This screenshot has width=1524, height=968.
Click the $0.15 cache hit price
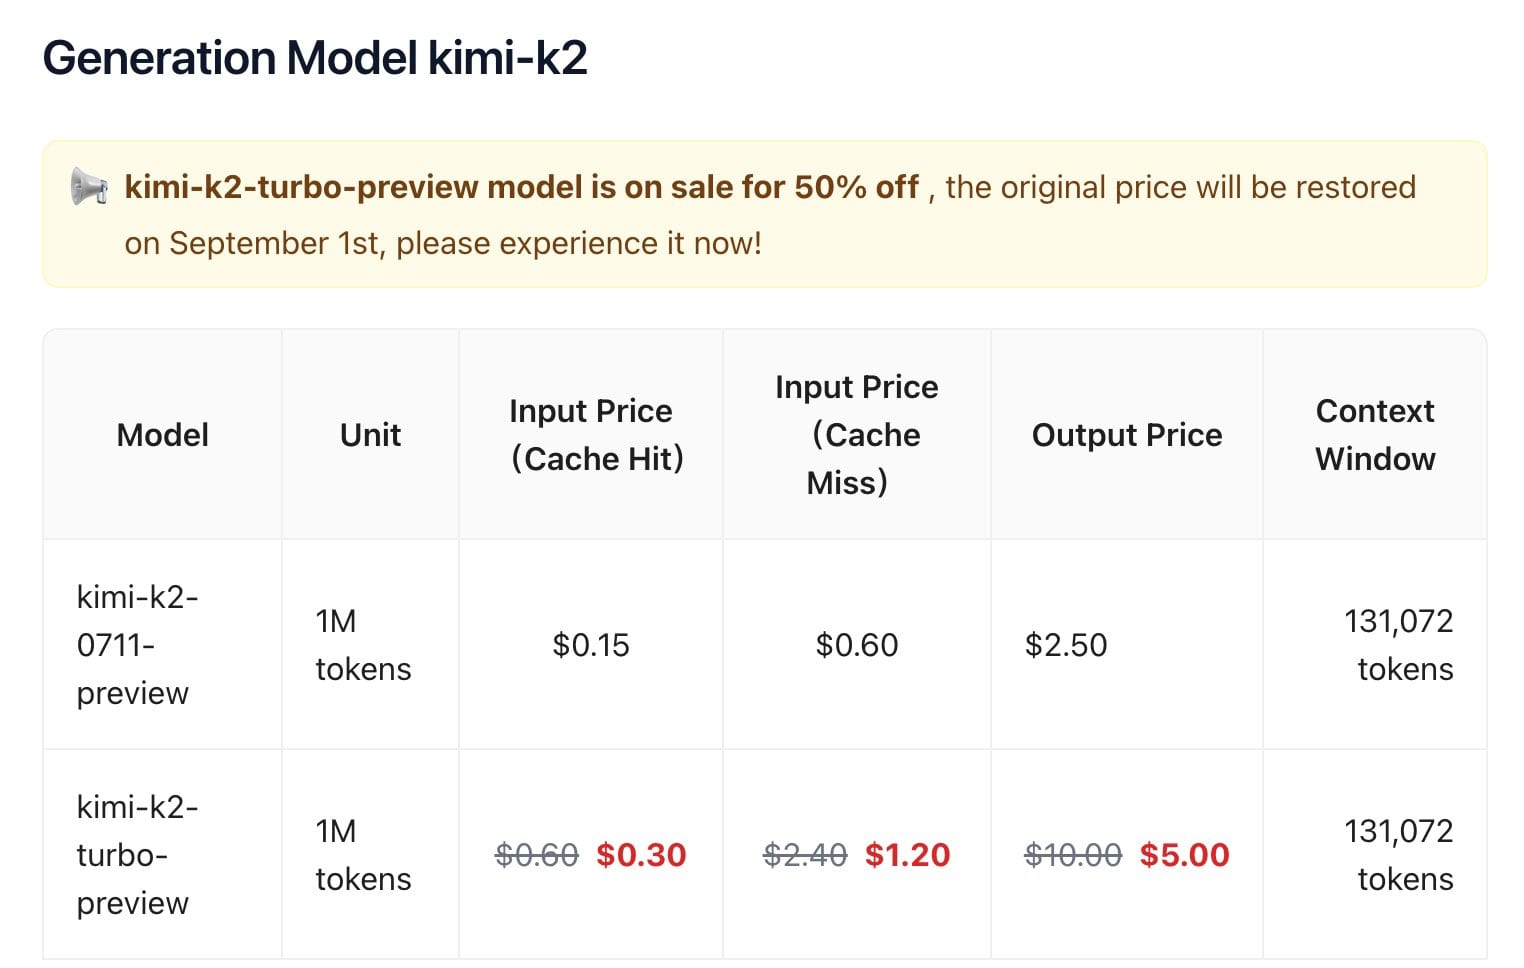click(591, 645)
